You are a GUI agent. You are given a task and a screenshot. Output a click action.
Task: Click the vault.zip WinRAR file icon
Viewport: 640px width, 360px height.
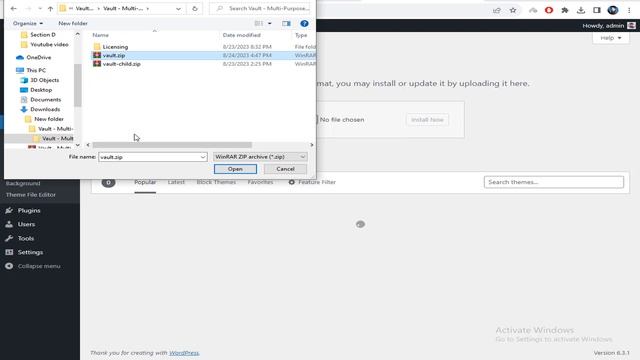pyautogui.click(x=97, y=55)
